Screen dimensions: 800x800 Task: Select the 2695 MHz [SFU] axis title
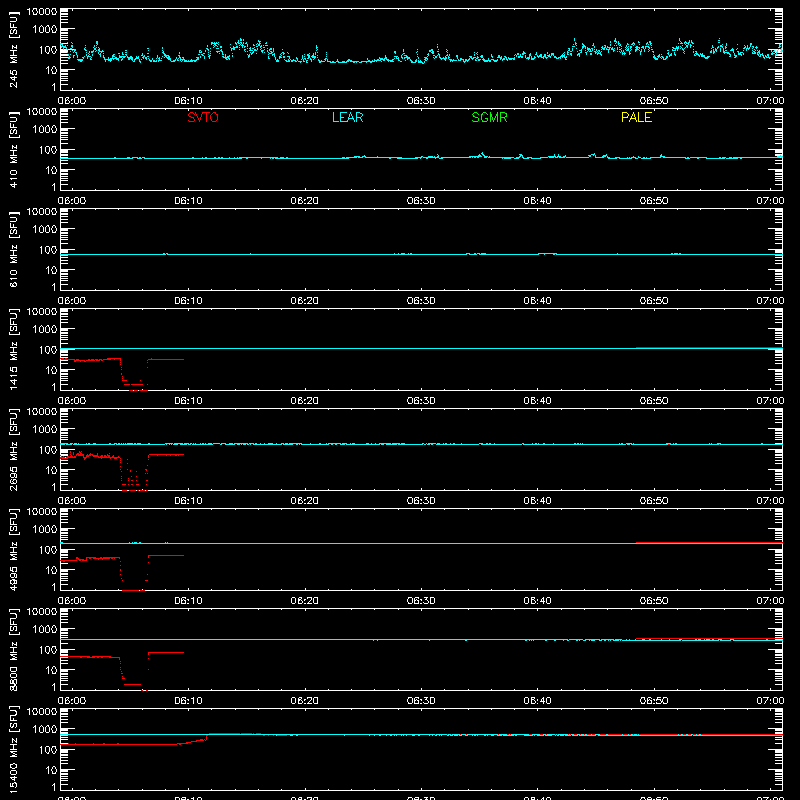[13, 449]
